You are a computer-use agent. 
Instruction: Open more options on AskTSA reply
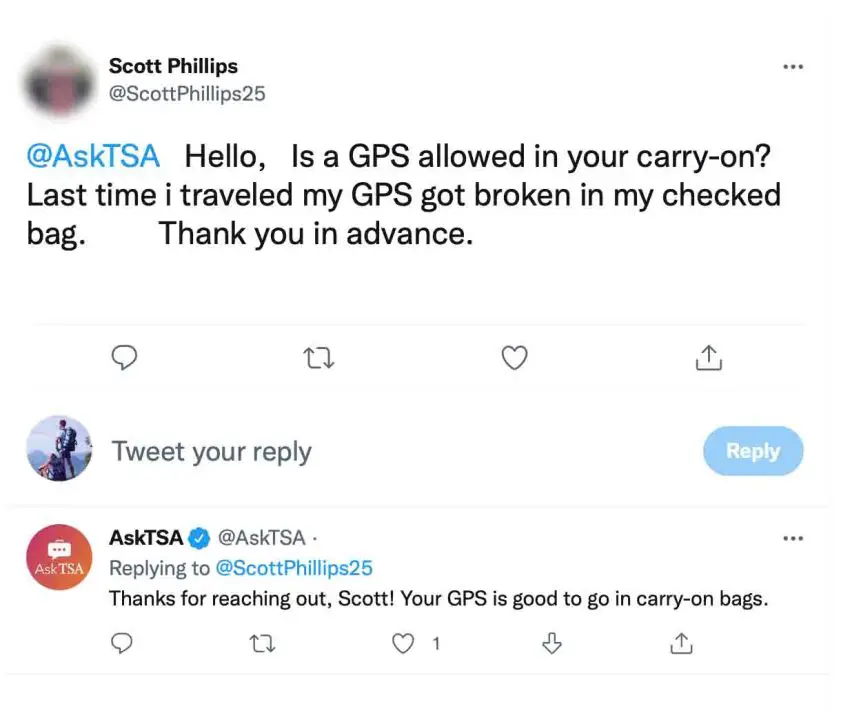click(793, 538)
